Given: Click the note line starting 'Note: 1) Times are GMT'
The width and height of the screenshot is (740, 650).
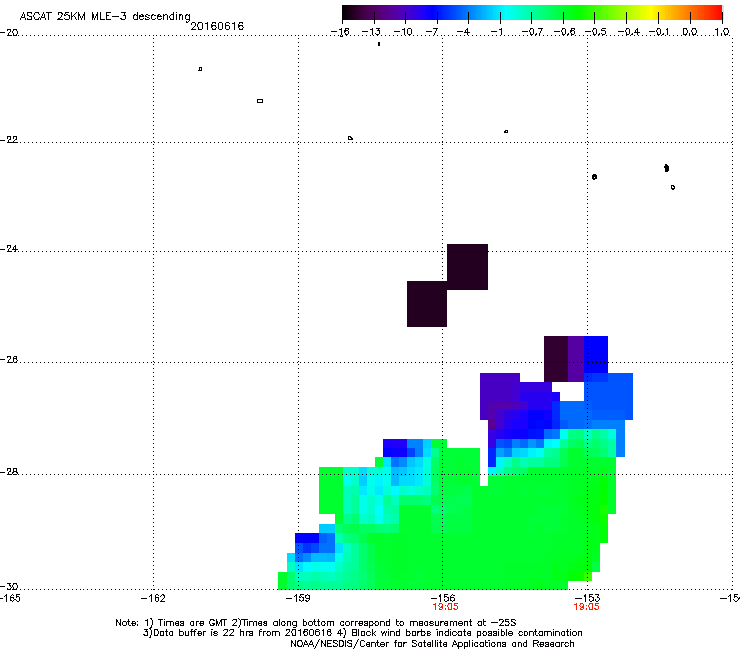Looking at the screenshot, I should pyautogui.click(x=316, y=623).
